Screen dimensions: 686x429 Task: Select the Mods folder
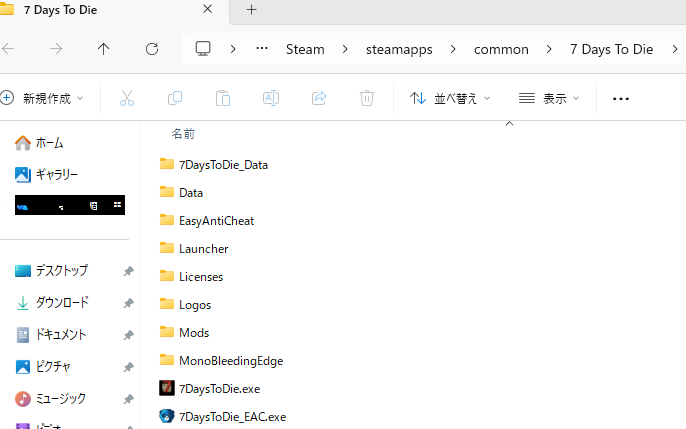click(x=193, y=332)
